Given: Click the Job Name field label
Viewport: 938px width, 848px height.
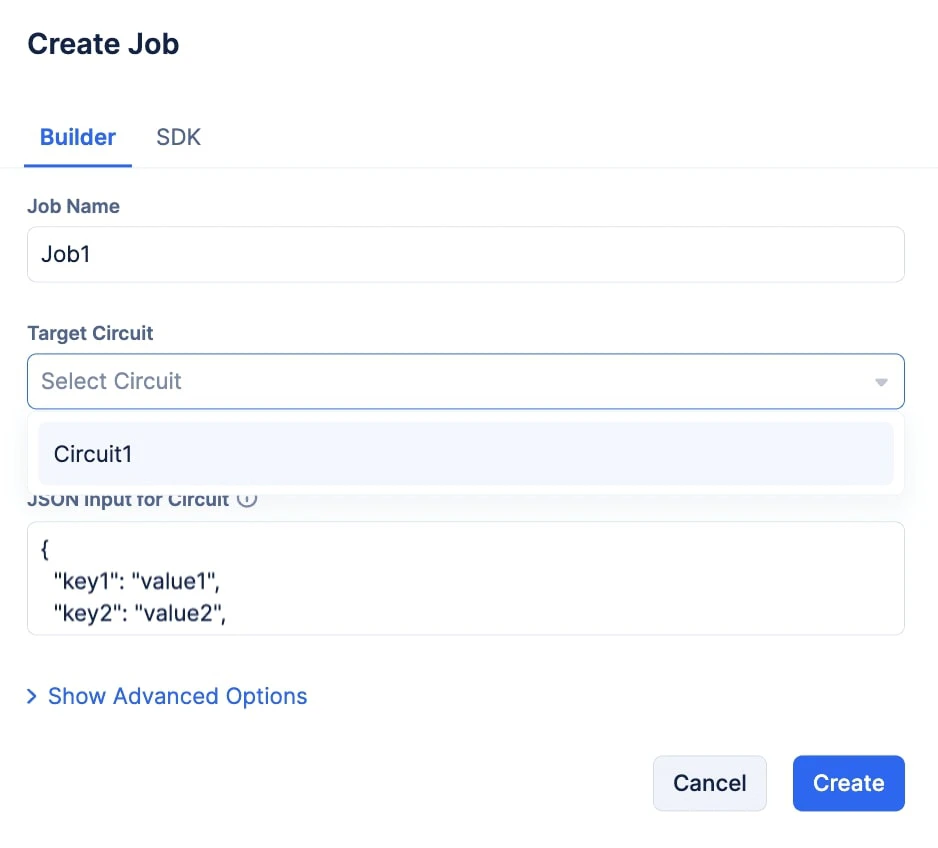Looking at the screenshot, I should tap(74, 206).
